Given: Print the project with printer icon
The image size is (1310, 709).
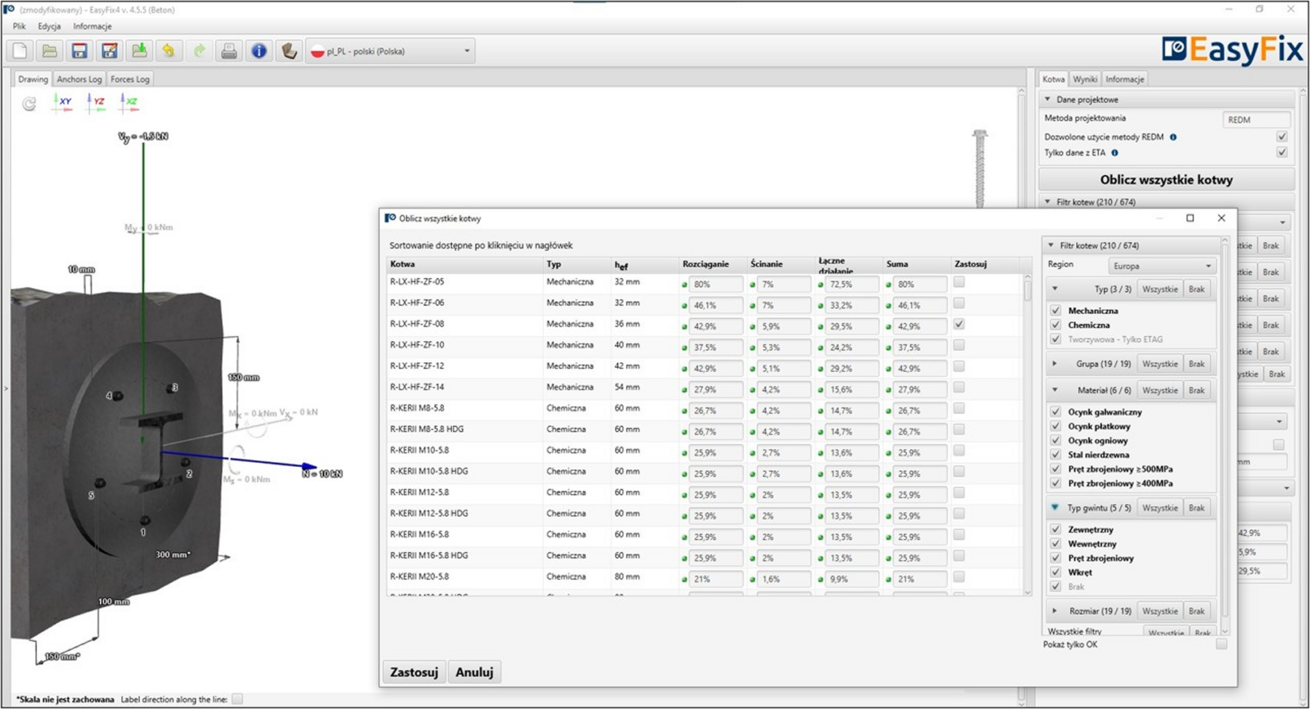Looking at the screenshot, I should pos(229,51).
